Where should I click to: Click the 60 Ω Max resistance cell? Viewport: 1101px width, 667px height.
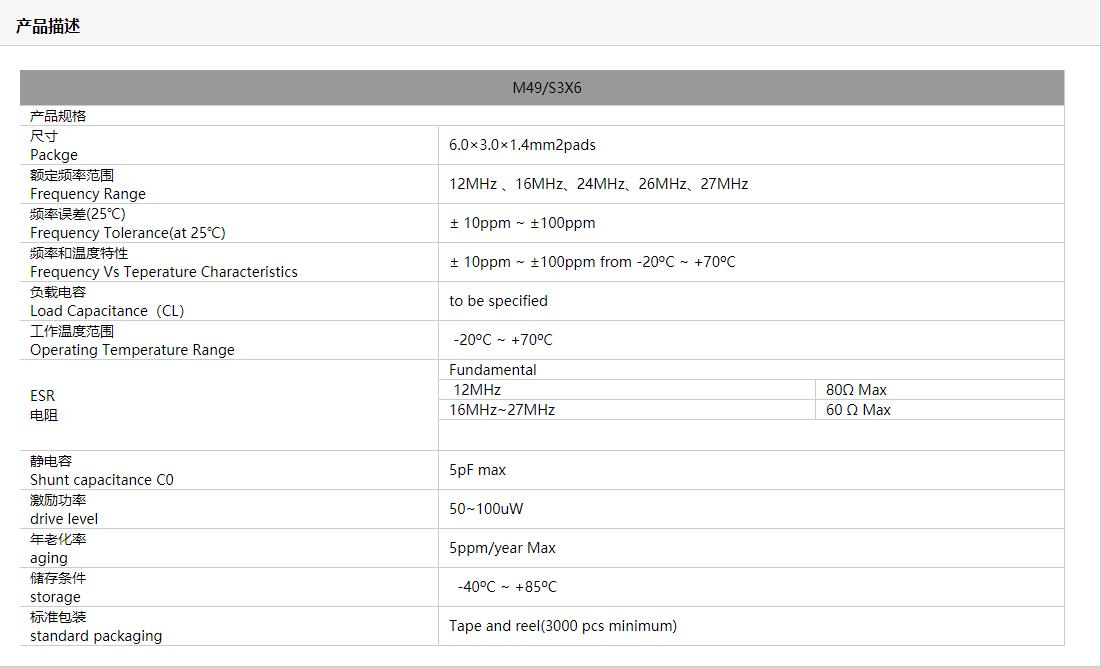point(858,410)
